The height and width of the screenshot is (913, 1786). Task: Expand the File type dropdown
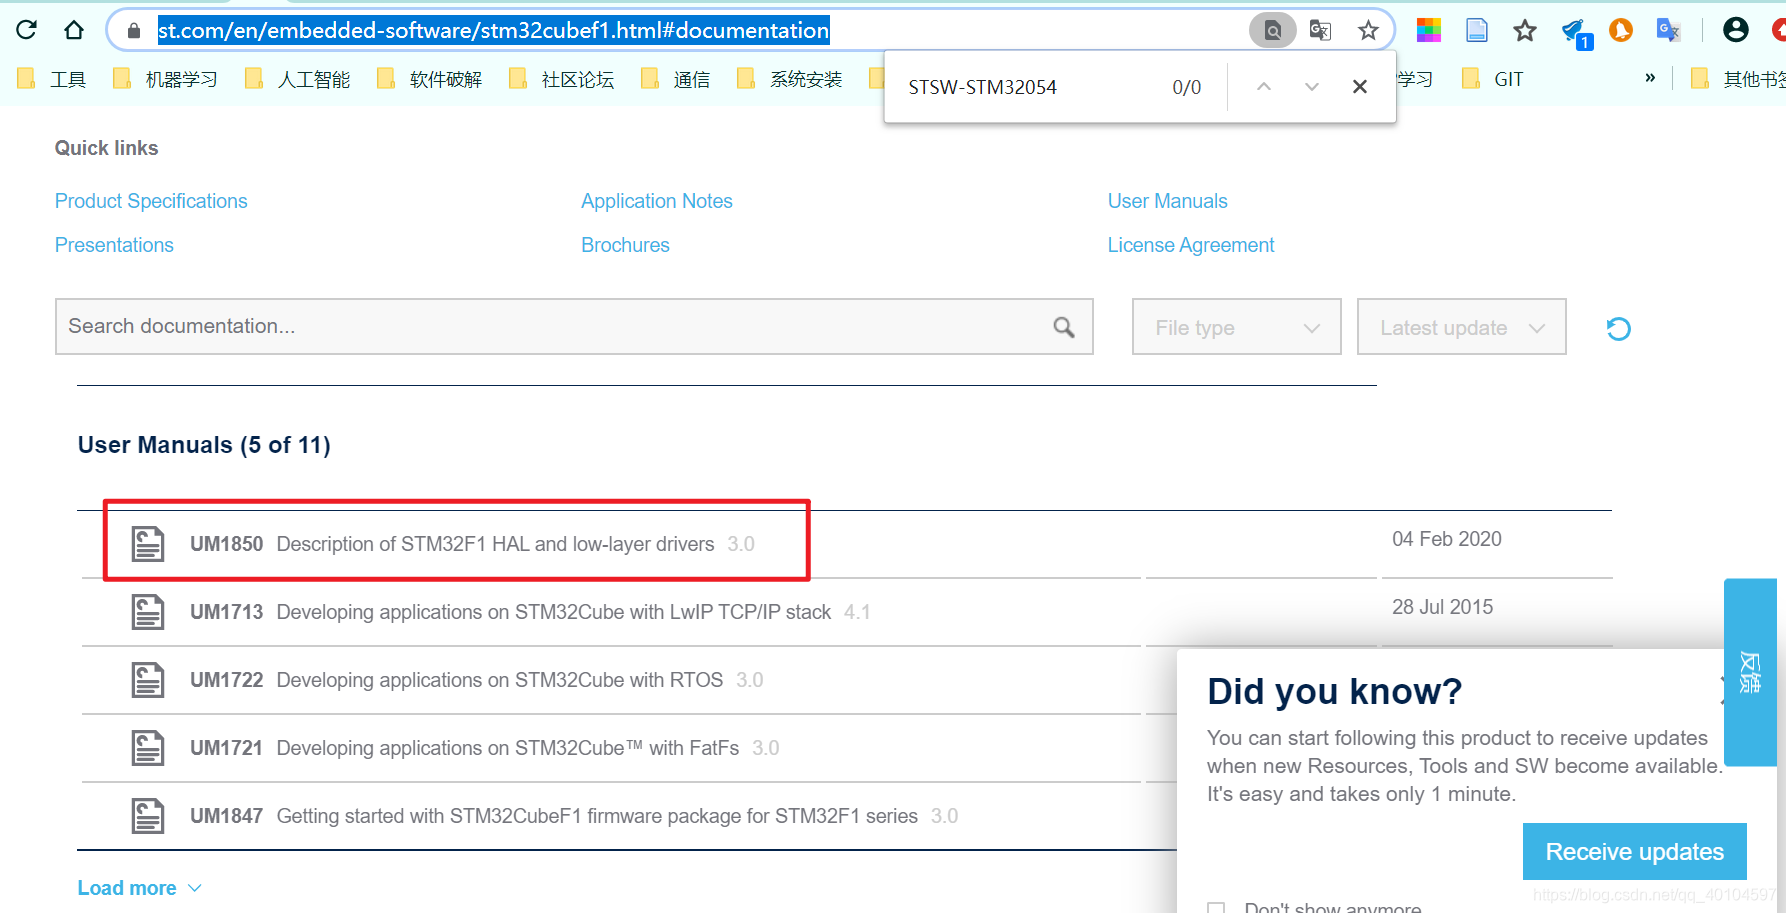tap(1236, 326)
